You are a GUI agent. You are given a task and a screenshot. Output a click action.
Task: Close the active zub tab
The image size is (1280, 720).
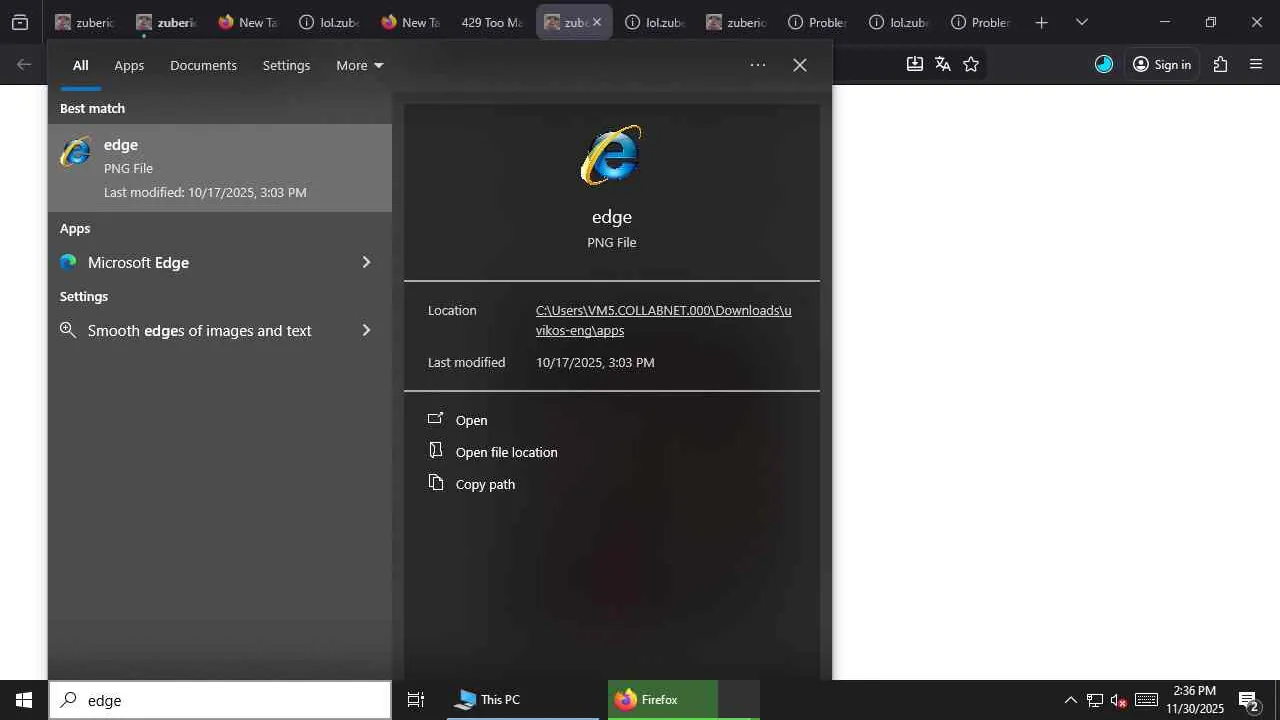pyautogui.click(x=597, y=22)
